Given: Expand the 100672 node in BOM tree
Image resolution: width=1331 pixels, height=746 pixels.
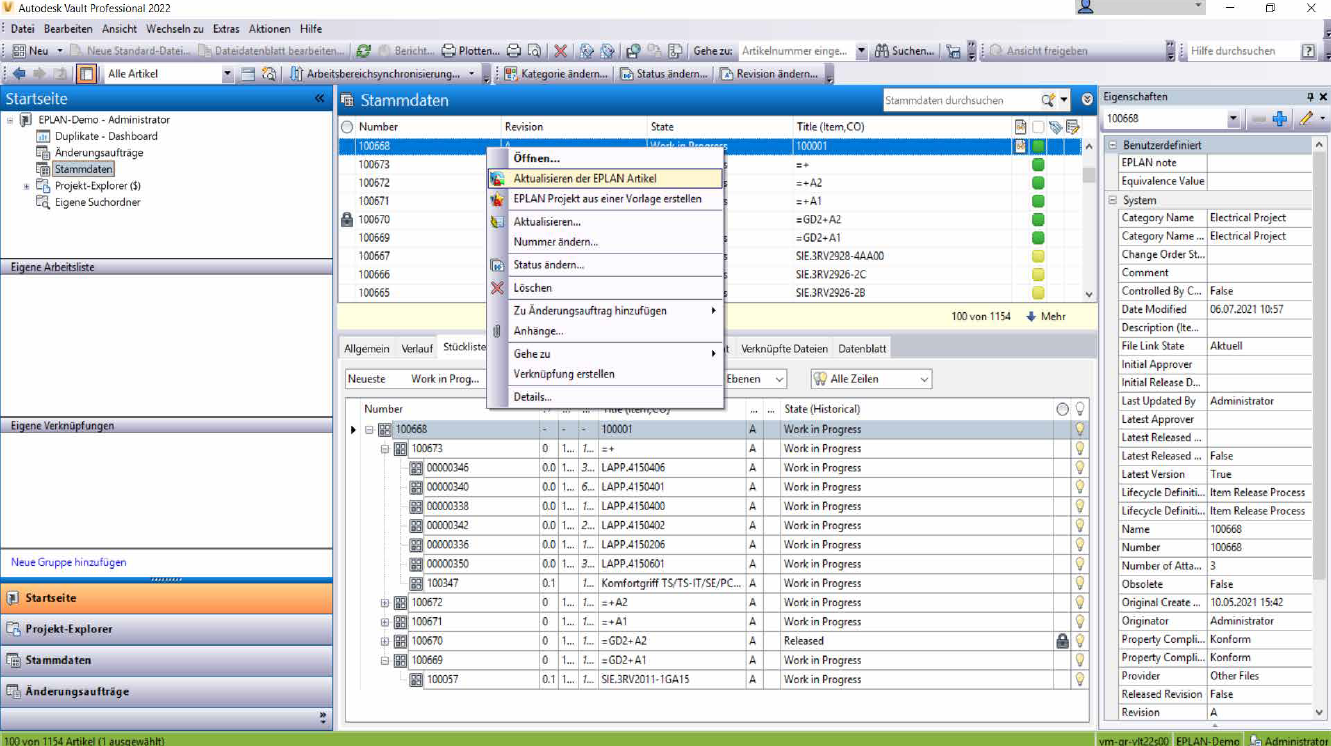Looking at the screenshot, I should 386,603.
